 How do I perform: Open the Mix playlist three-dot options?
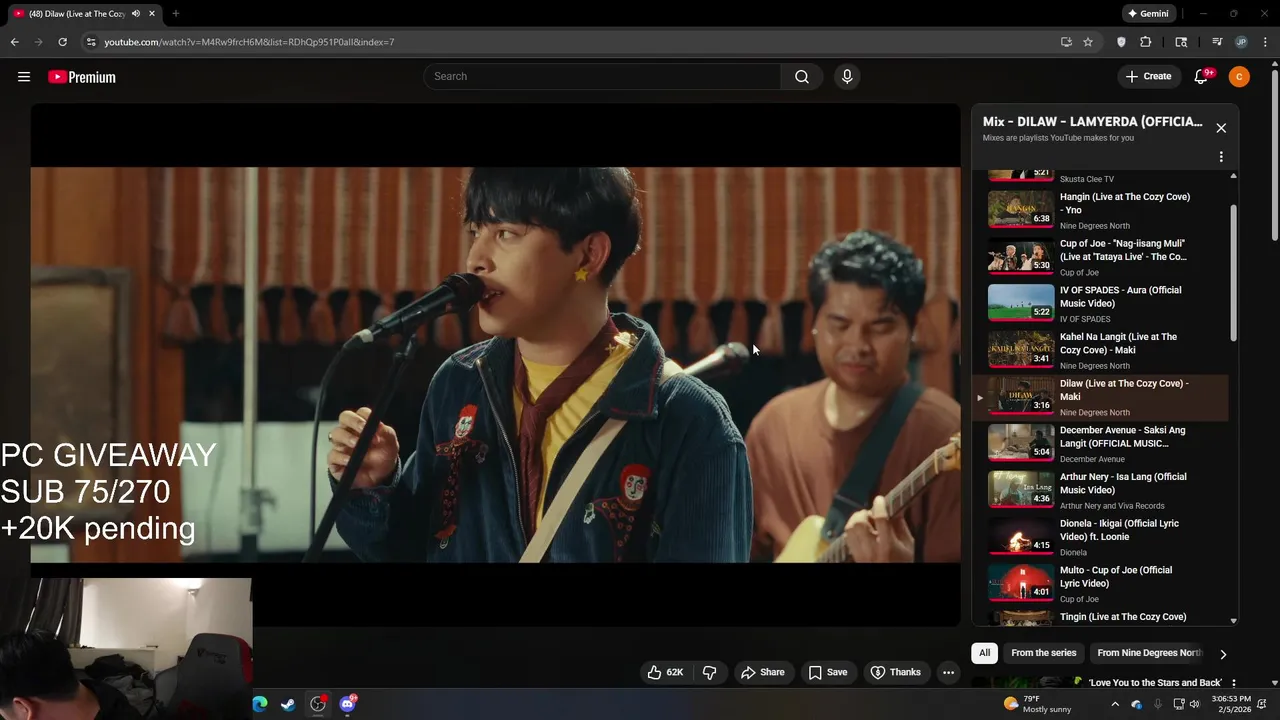pyautogui.click(x=1221, y=157)
